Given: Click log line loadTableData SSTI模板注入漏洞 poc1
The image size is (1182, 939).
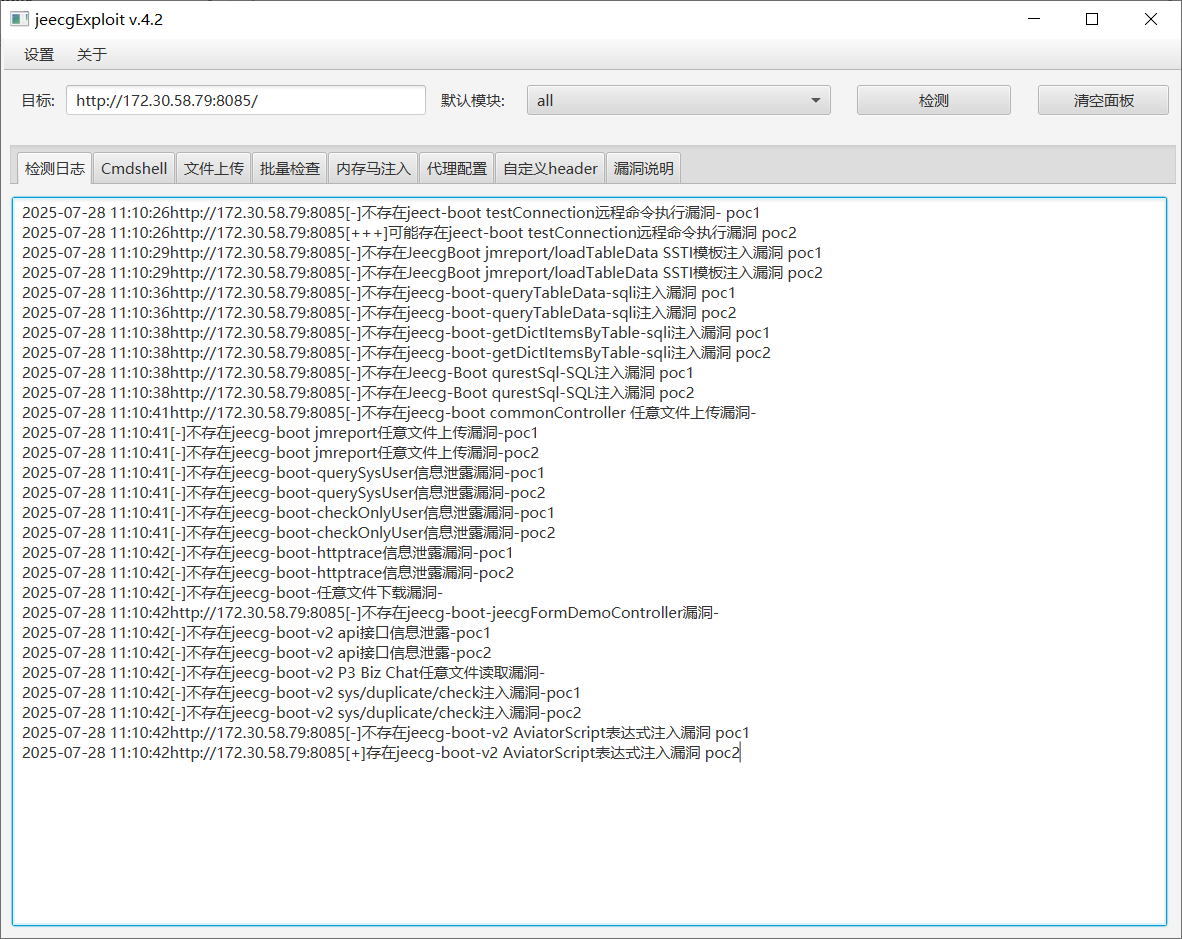Looking at the screenshot, I should click(421, 252).
